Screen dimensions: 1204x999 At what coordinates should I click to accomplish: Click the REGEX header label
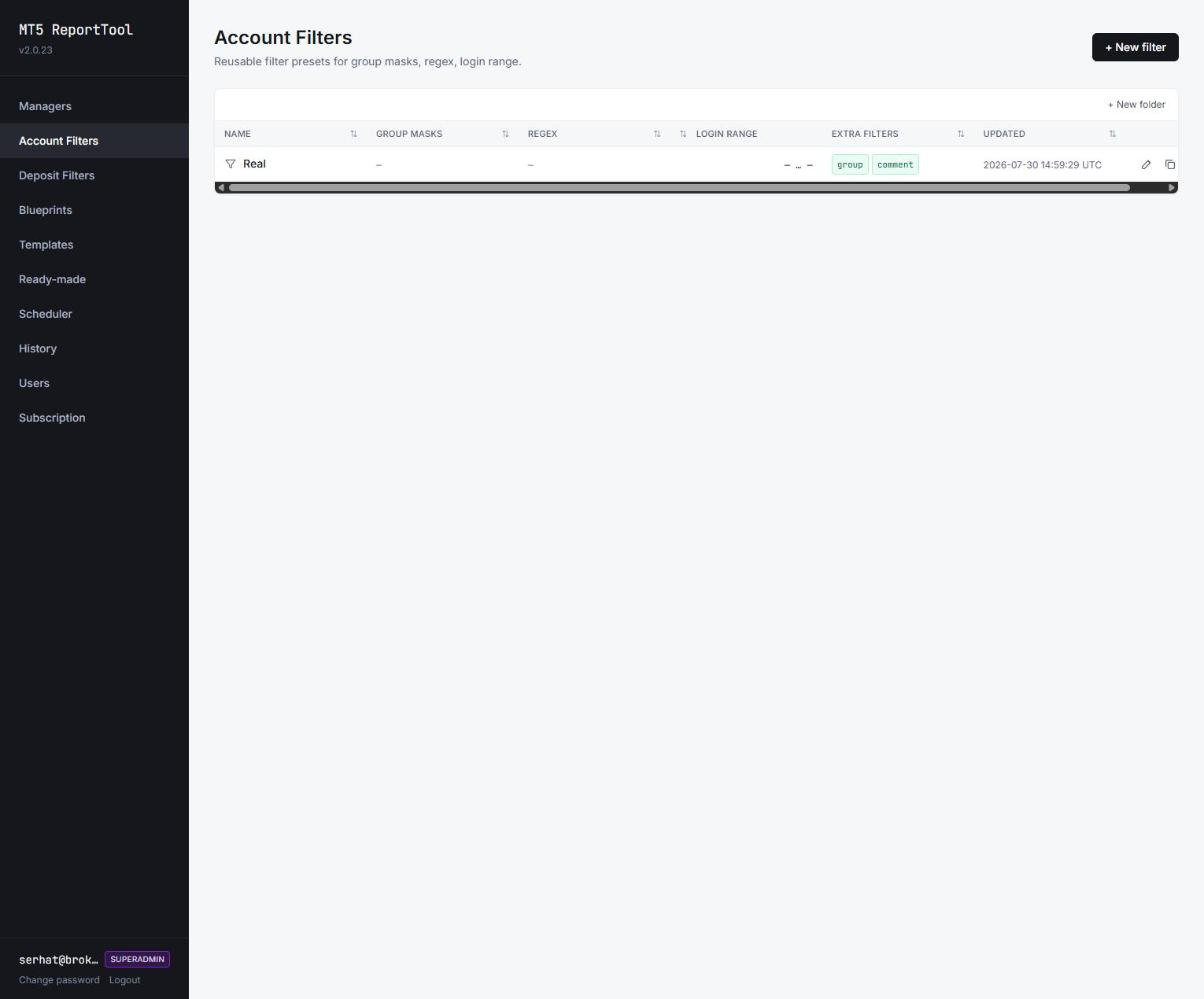[542, 134]
